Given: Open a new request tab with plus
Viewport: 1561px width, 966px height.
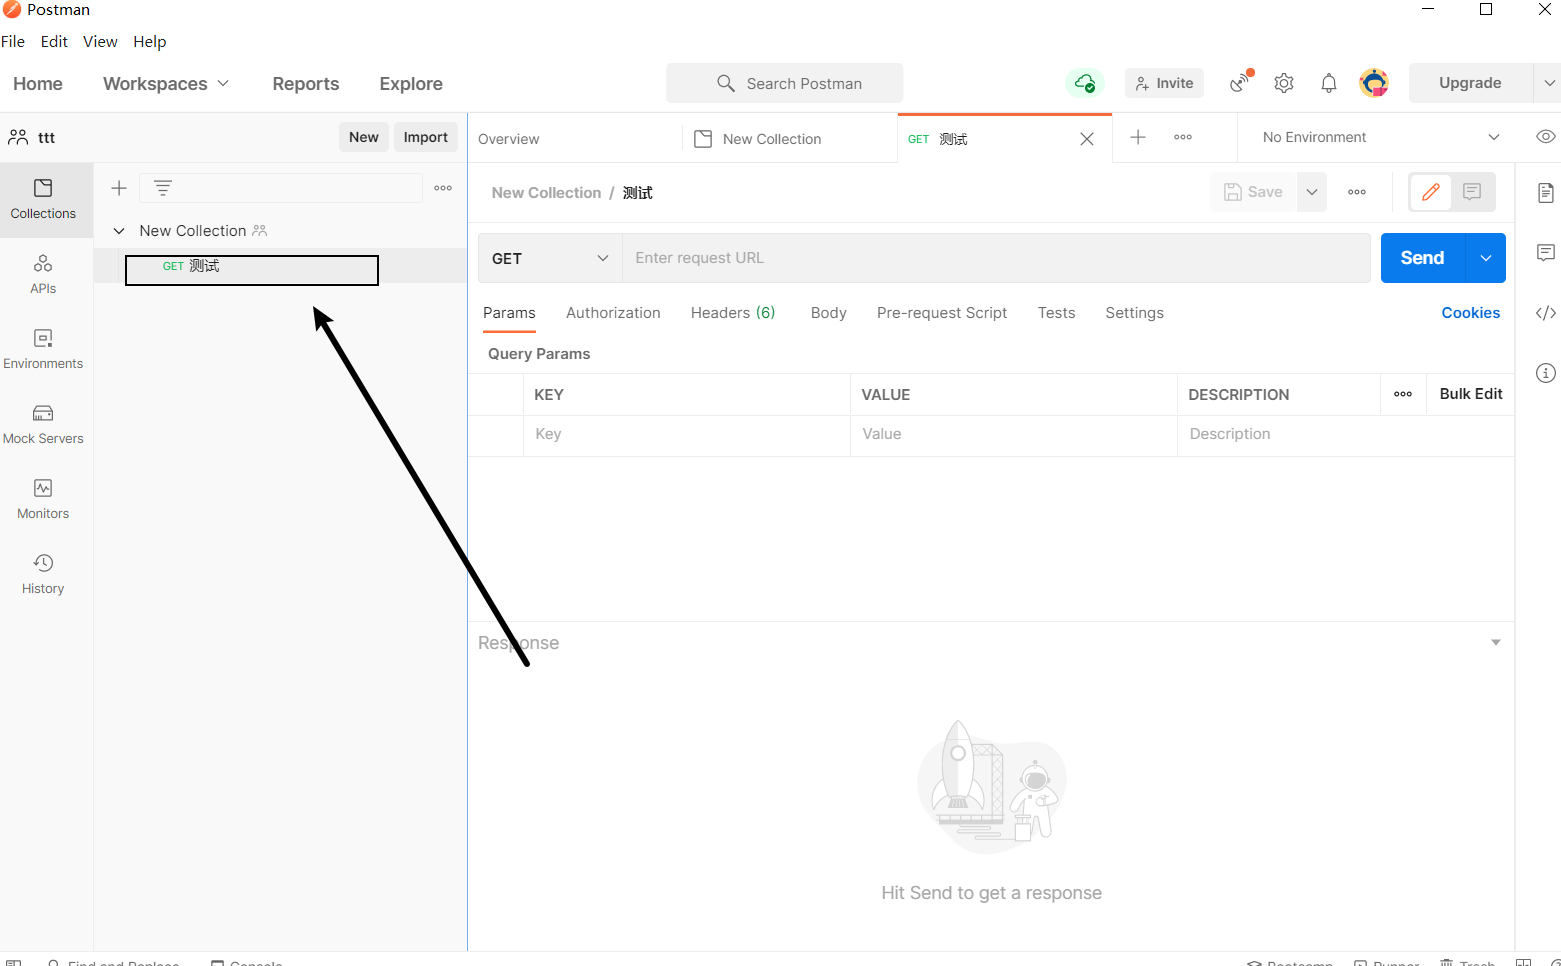Looking at the screenshot, I should (1138, 137).
